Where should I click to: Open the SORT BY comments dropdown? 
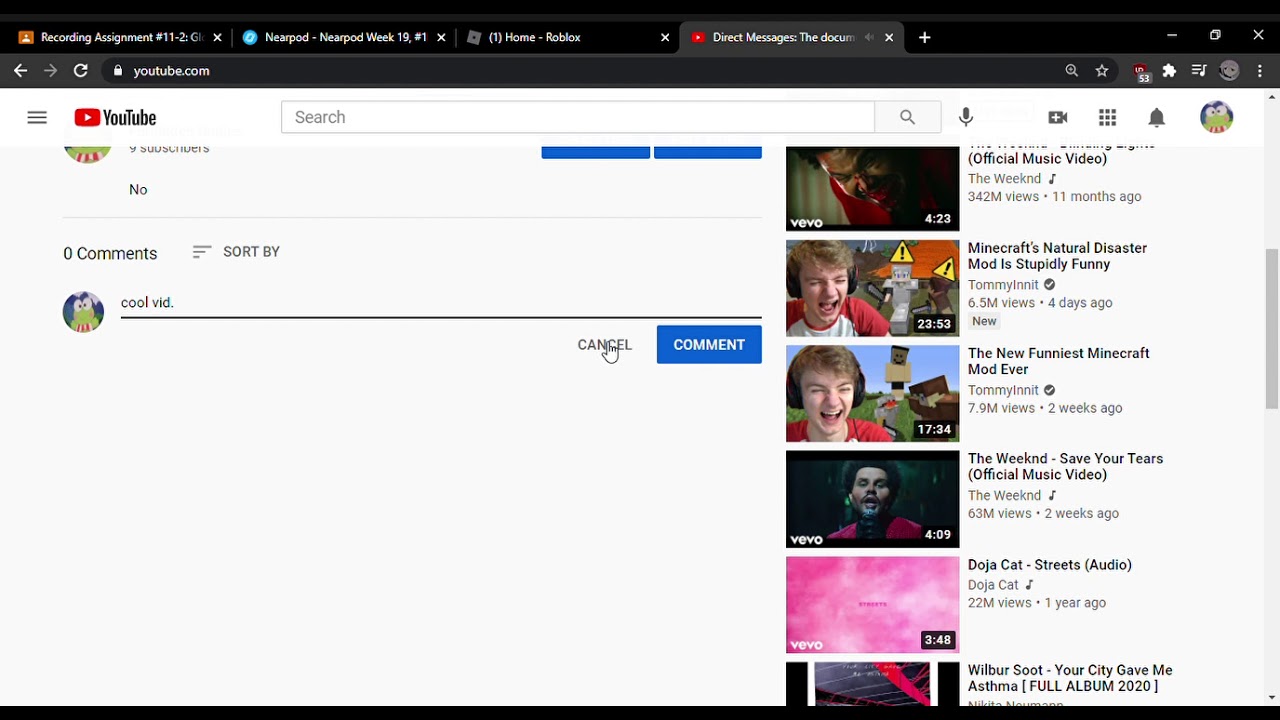[x=236, y=252]
